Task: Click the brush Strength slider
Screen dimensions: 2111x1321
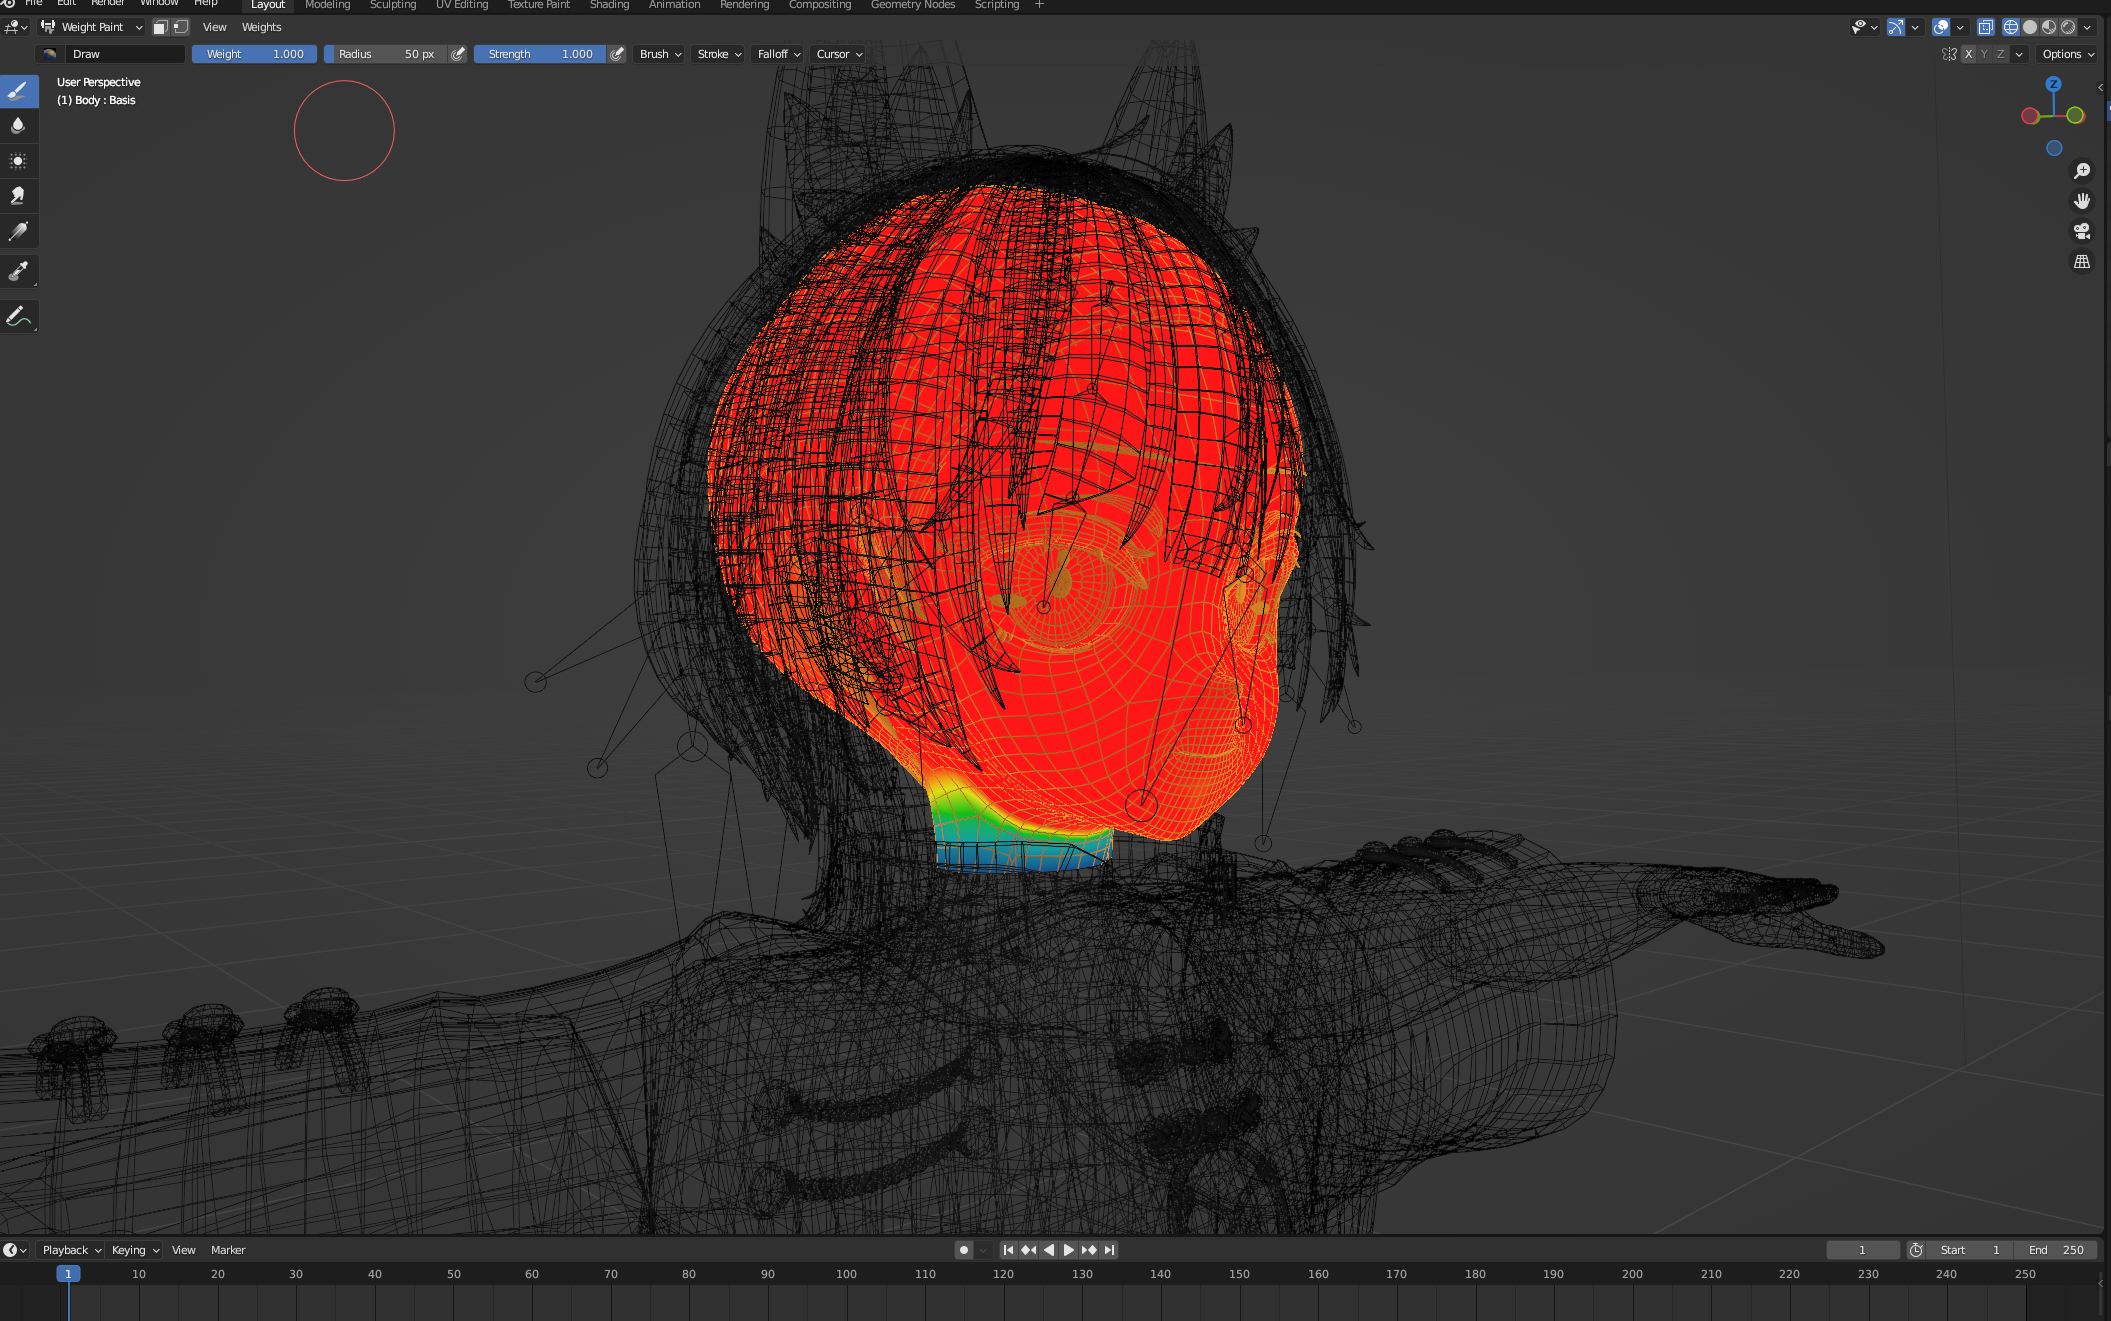Action: (x=540, y=54)
